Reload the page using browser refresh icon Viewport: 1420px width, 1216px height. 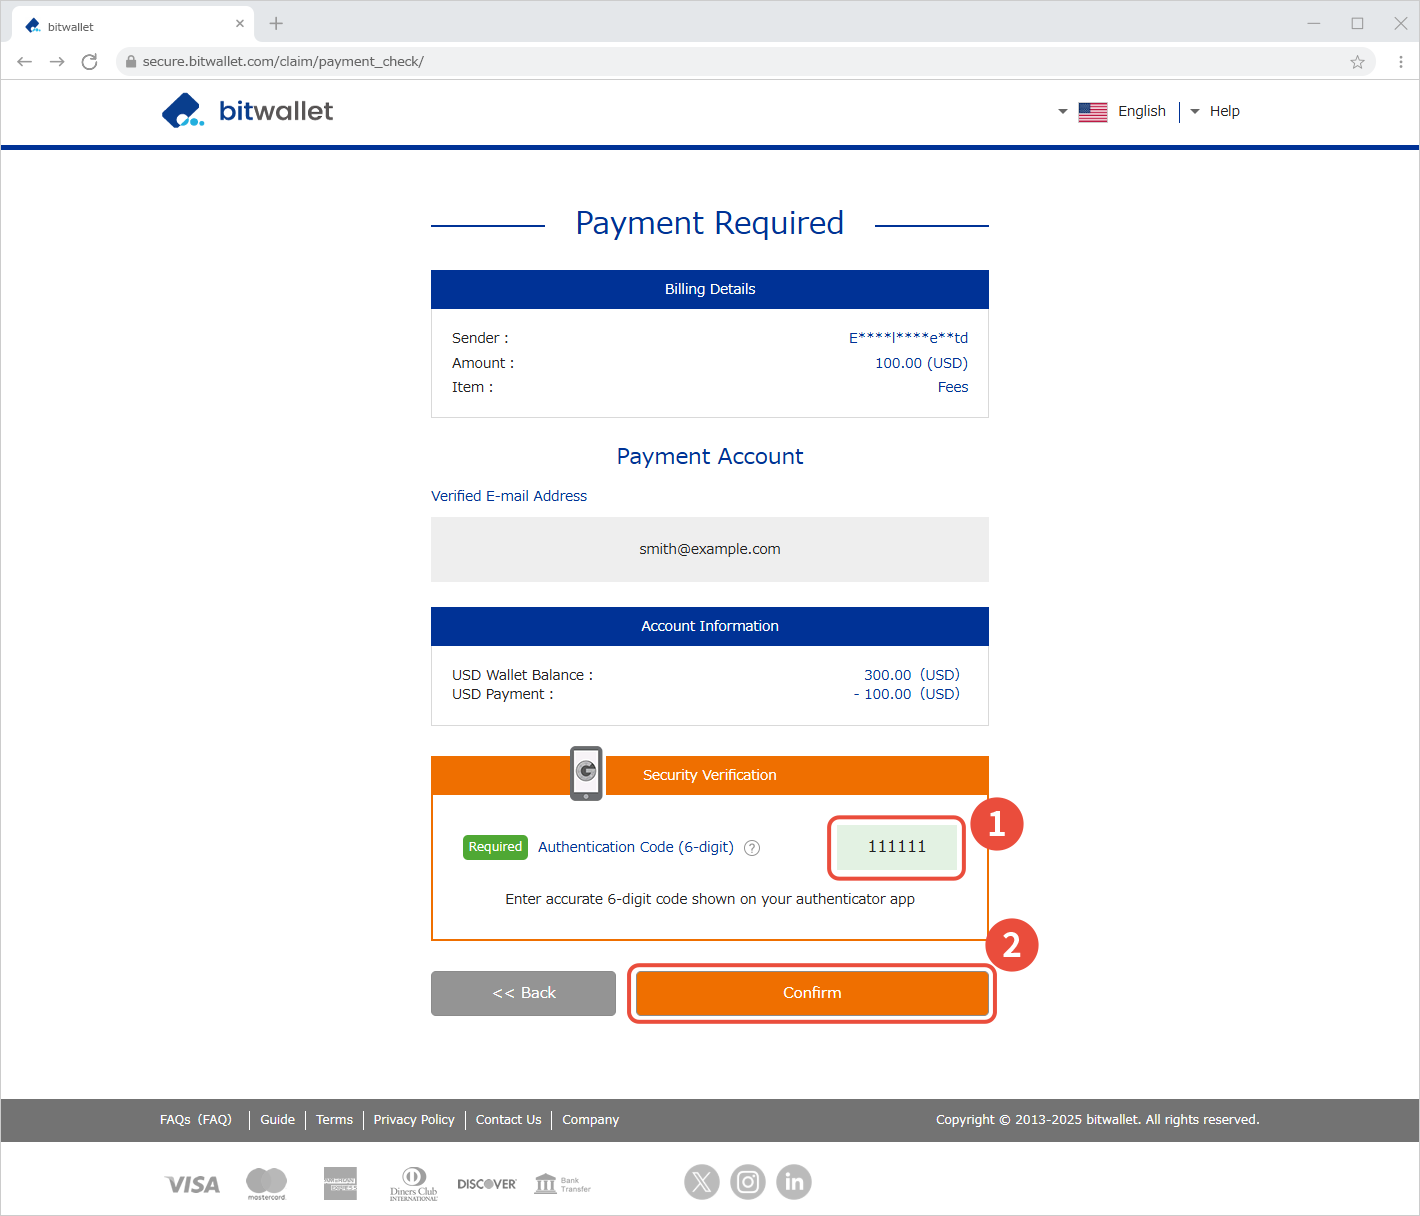(89, 62)
